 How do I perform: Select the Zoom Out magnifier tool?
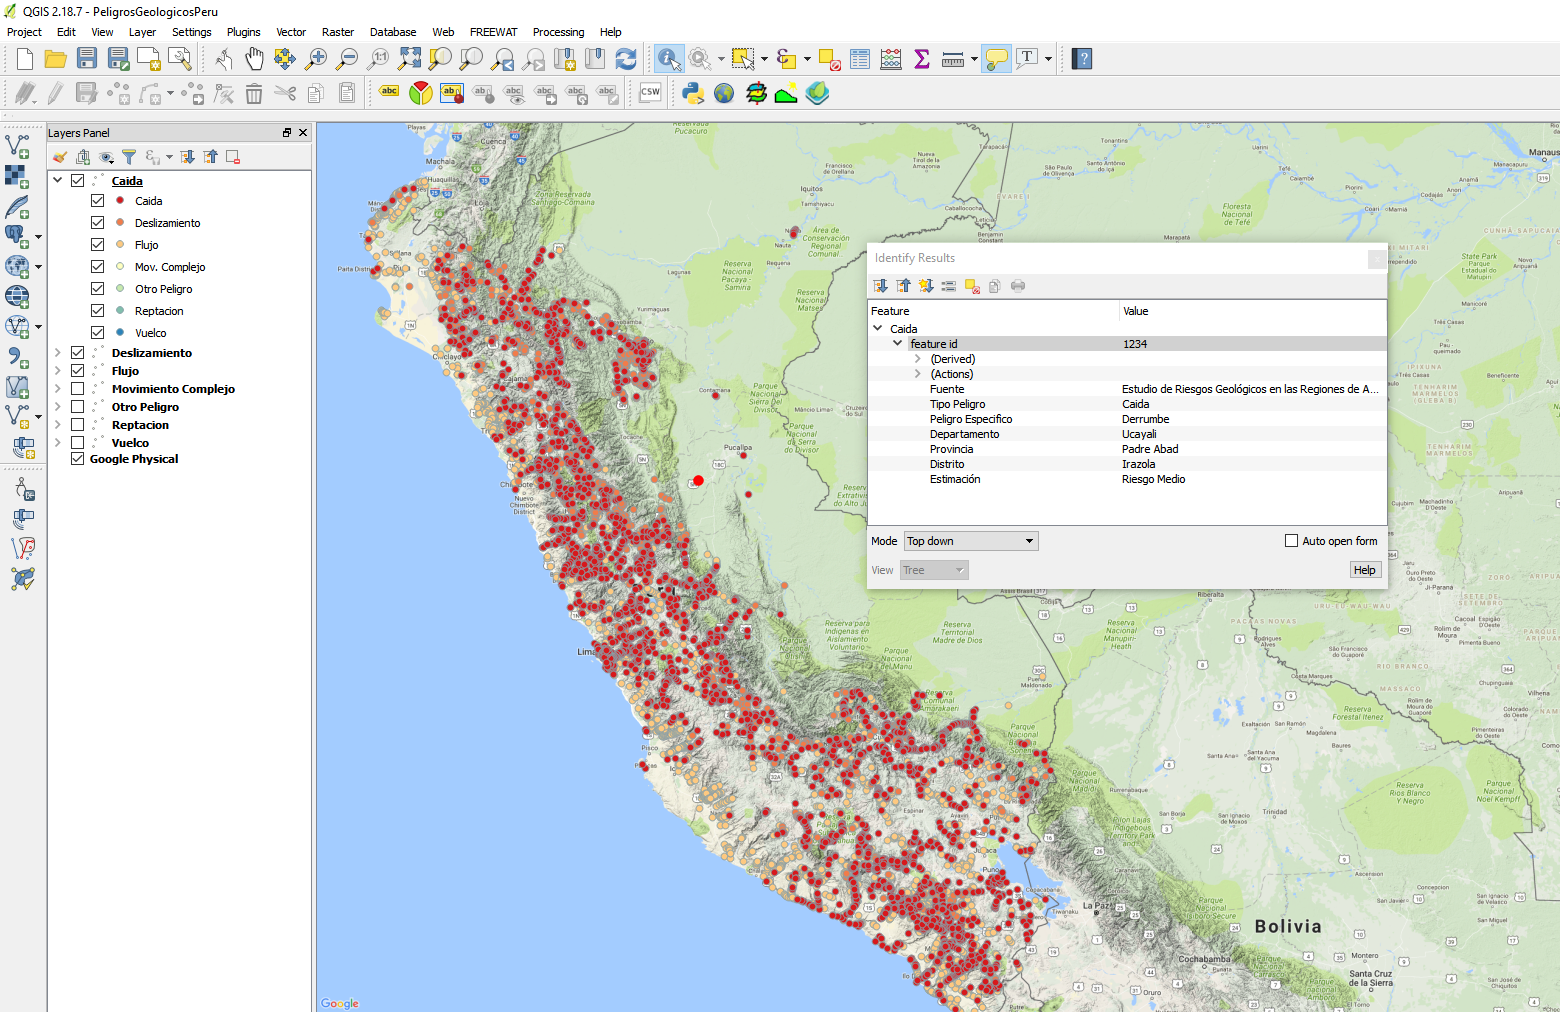click(347, 59)
